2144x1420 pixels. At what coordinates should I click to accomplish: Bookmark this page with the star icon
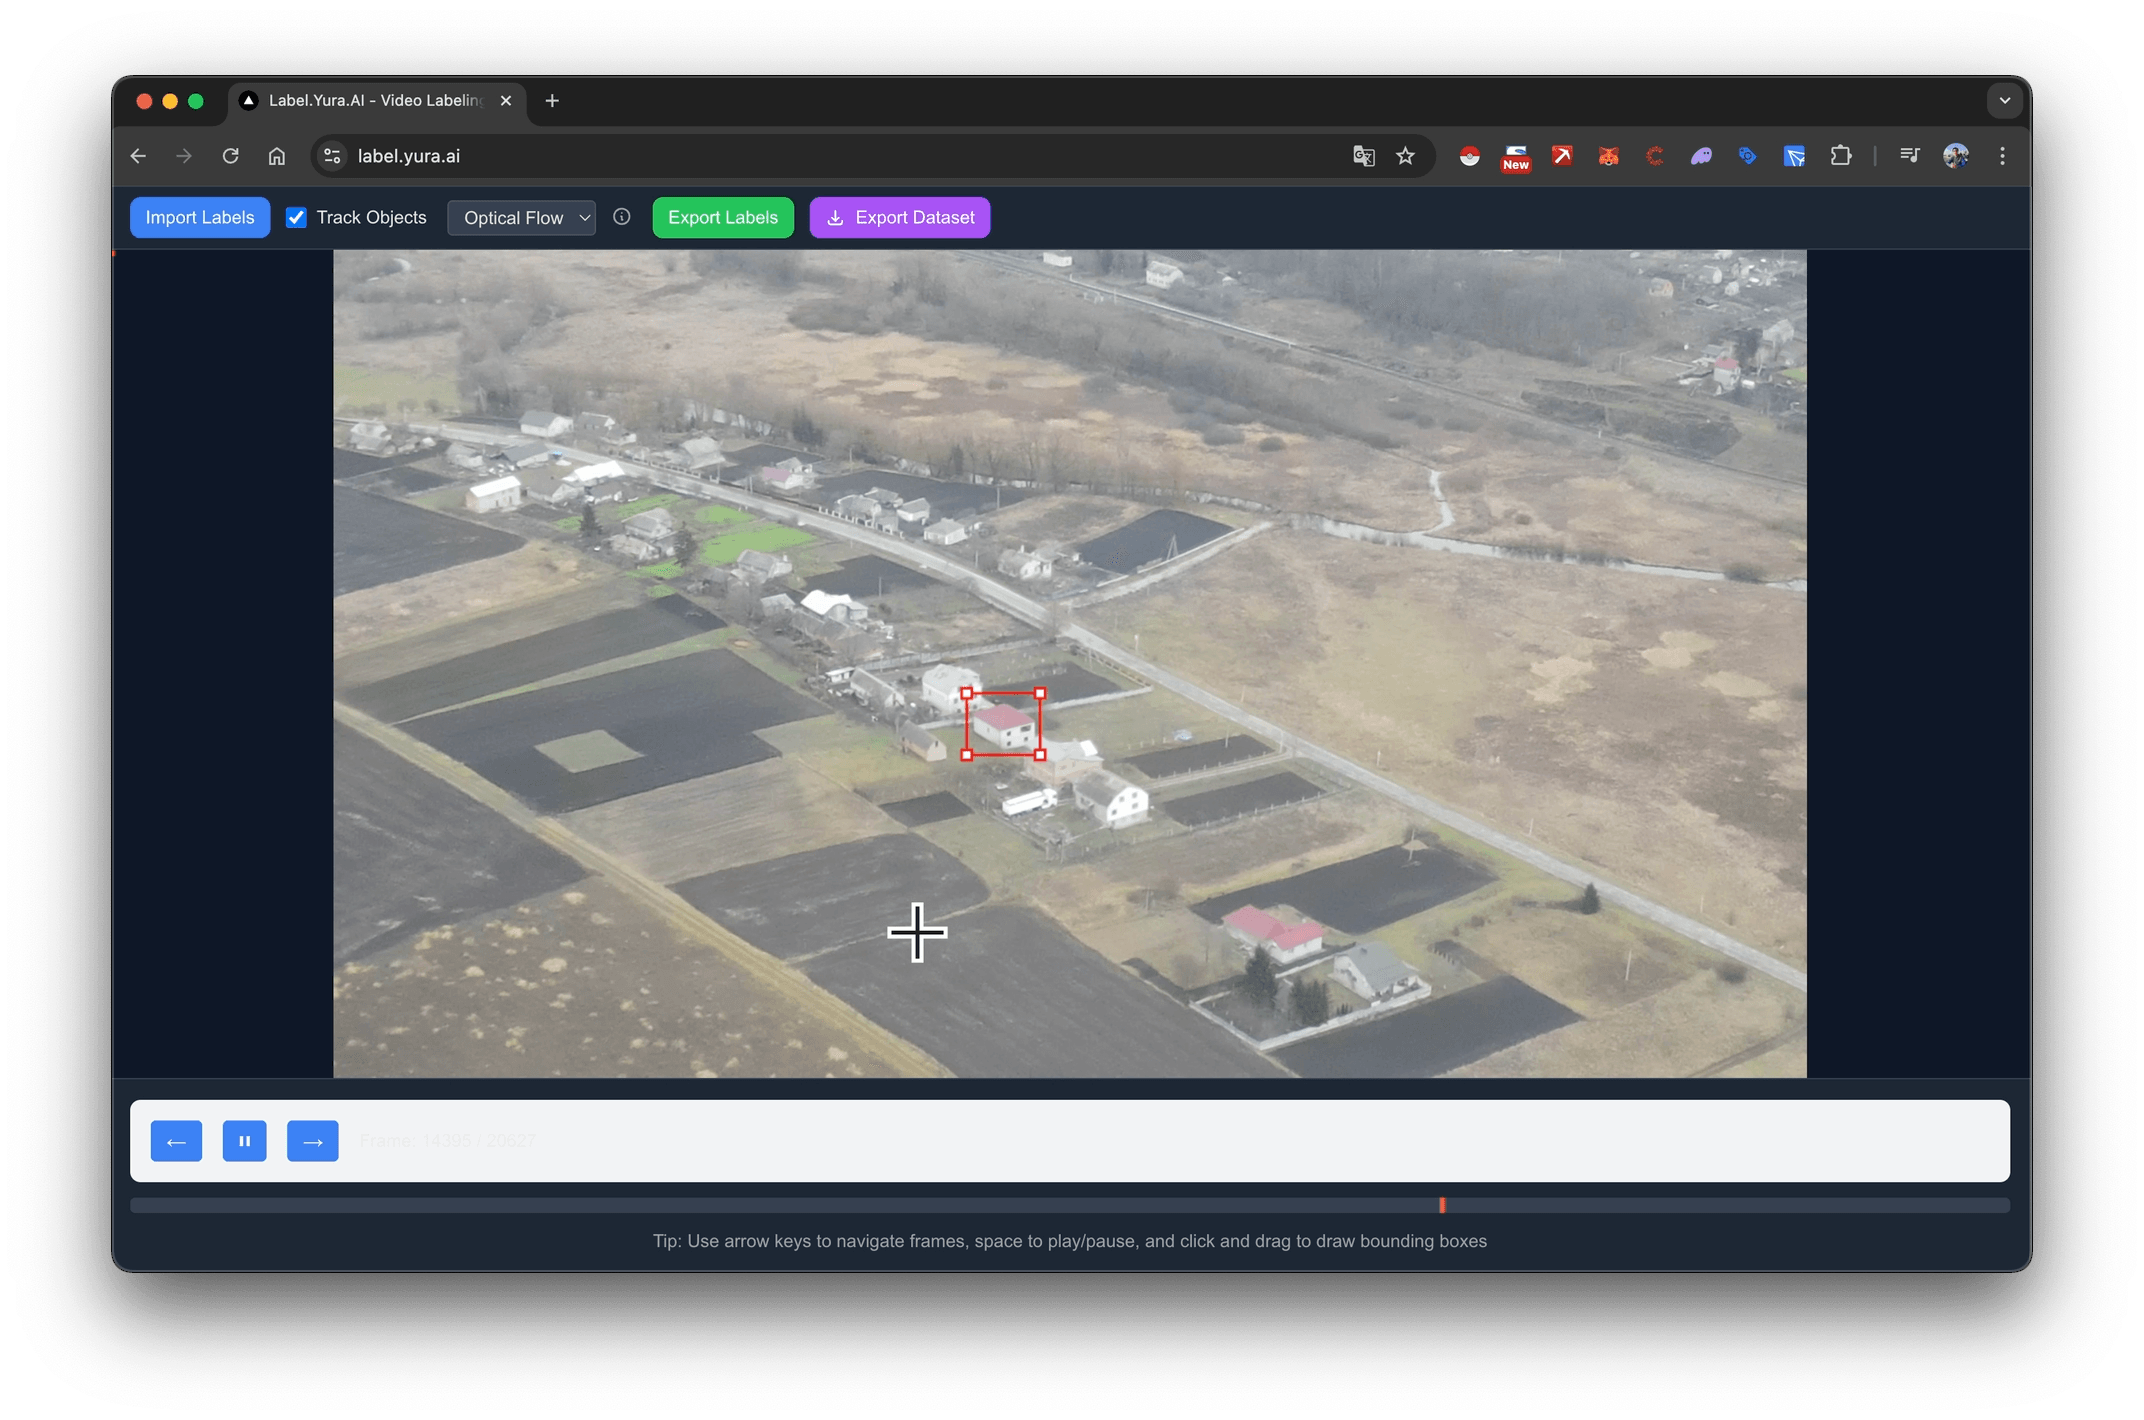tap(1406, 156)
